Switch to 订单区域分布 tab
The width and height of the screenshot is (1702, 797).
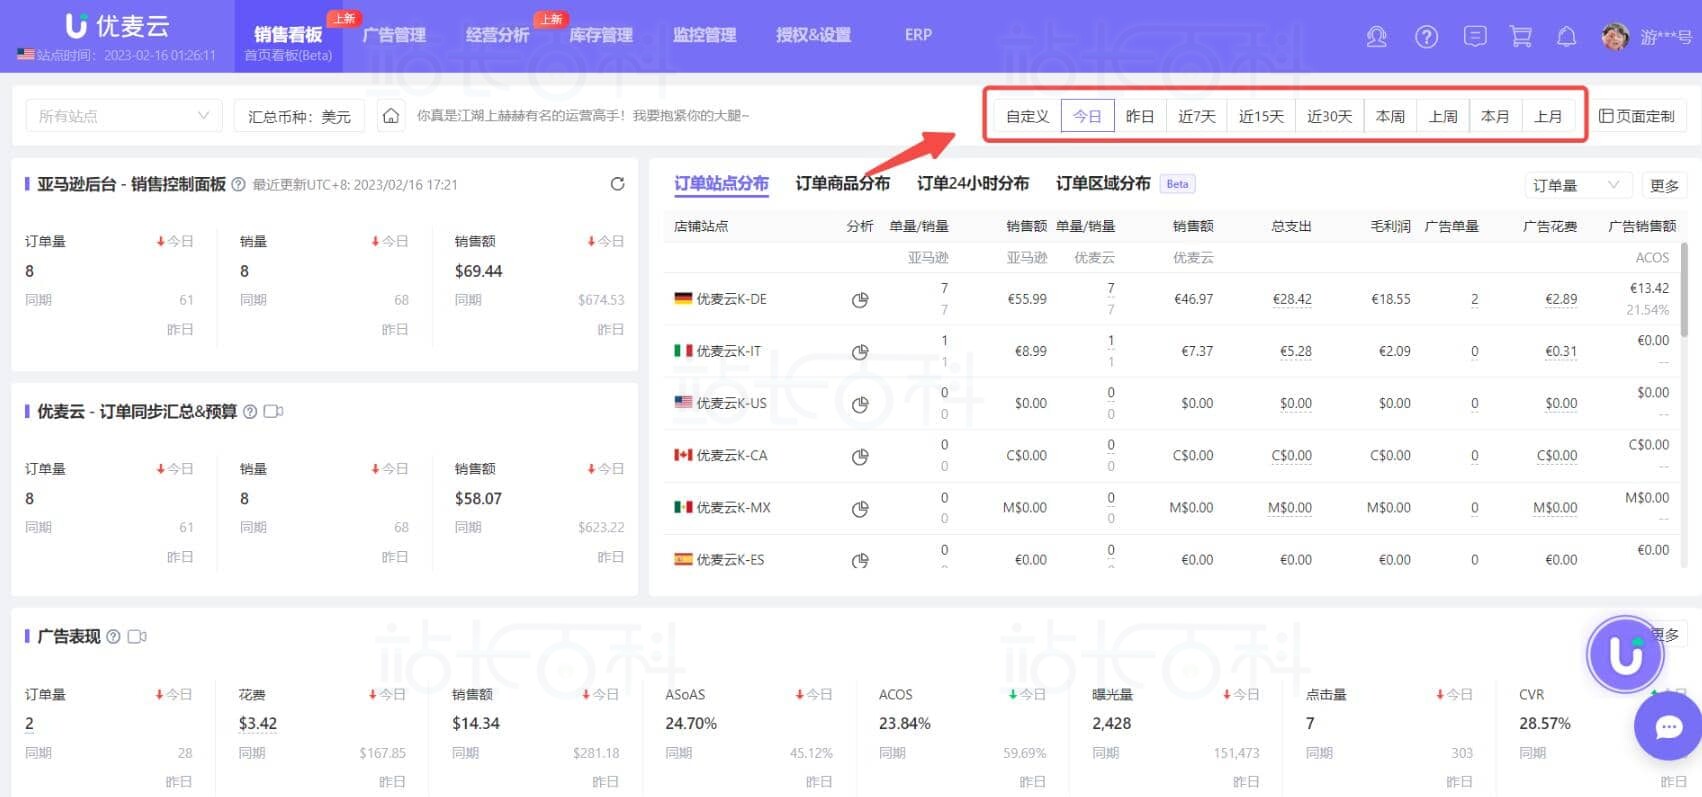pos(1103,184)
